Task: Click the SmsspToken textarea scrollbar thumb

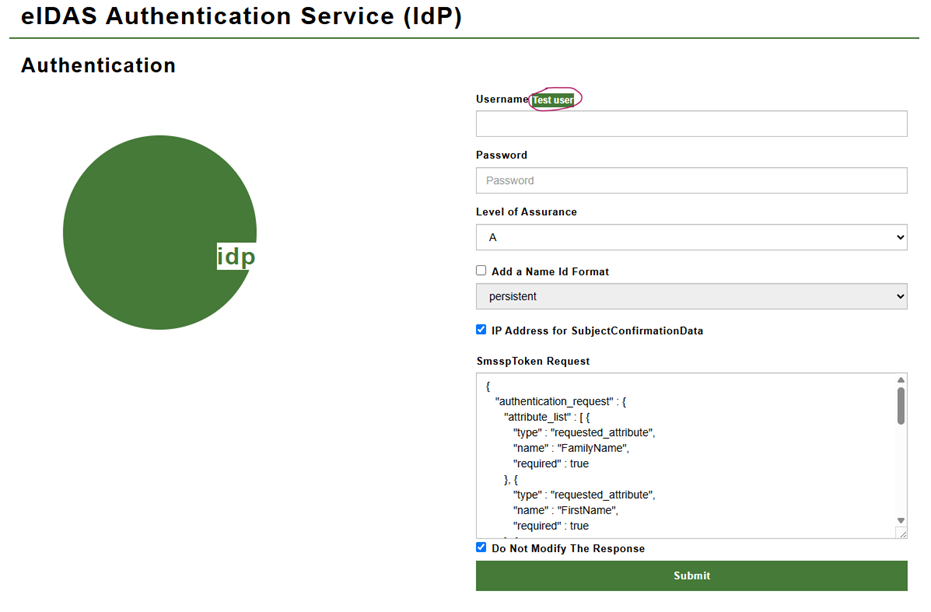Action: (x=901, y=406)
